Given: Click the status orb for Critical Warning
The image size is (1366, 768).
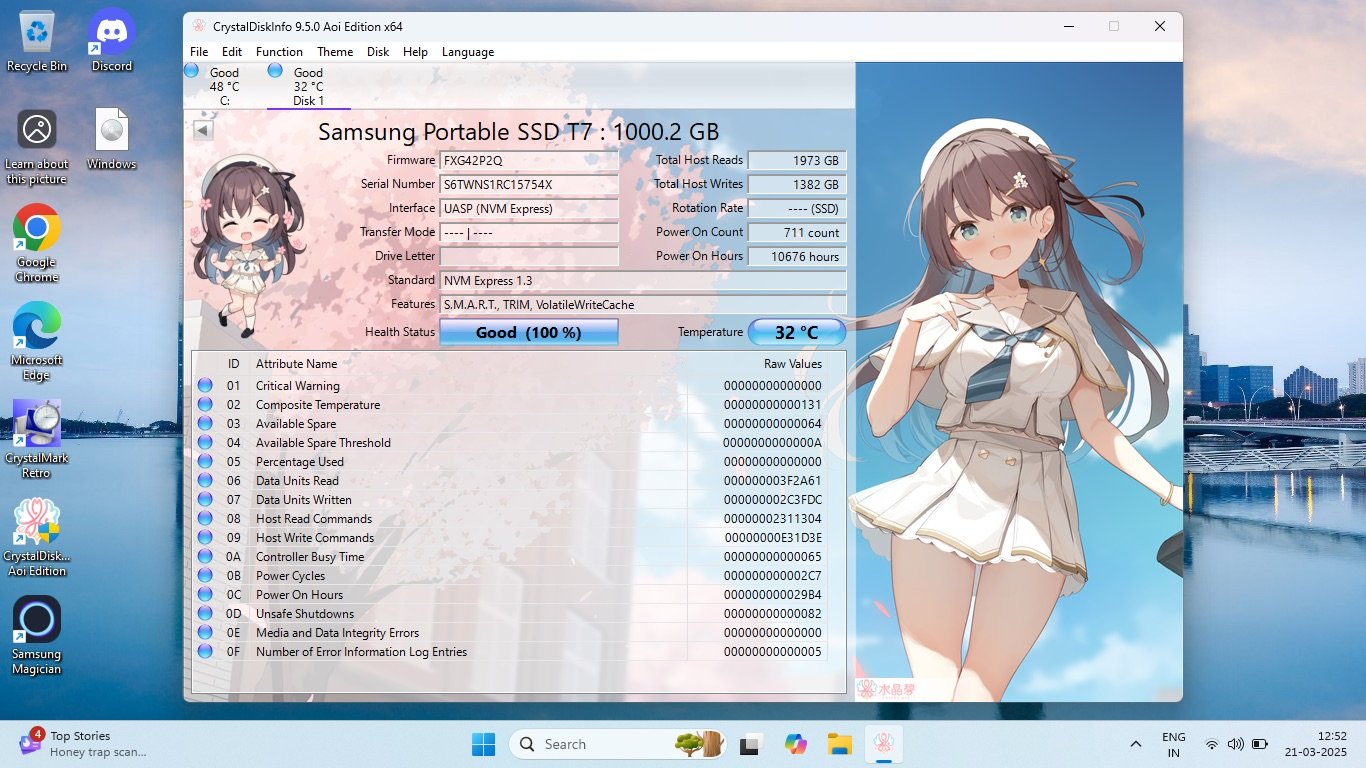Looking at the screenshot, I should pos(205,386).
